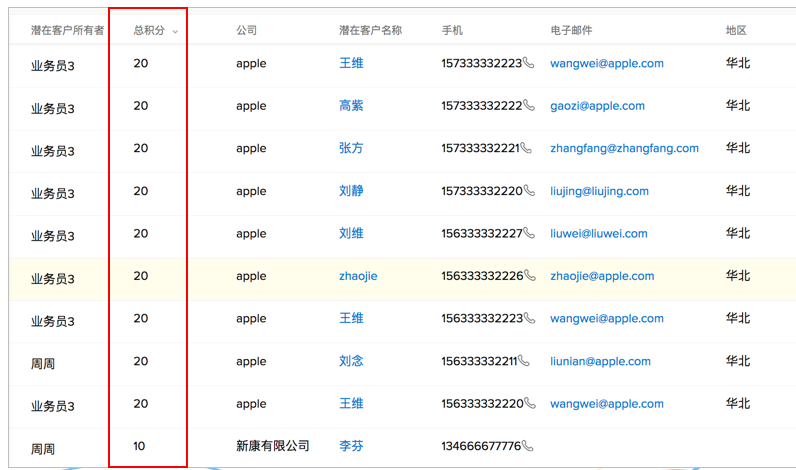
Task: Open lead 王维 with phone 157333332223
Action: (351, 63)
